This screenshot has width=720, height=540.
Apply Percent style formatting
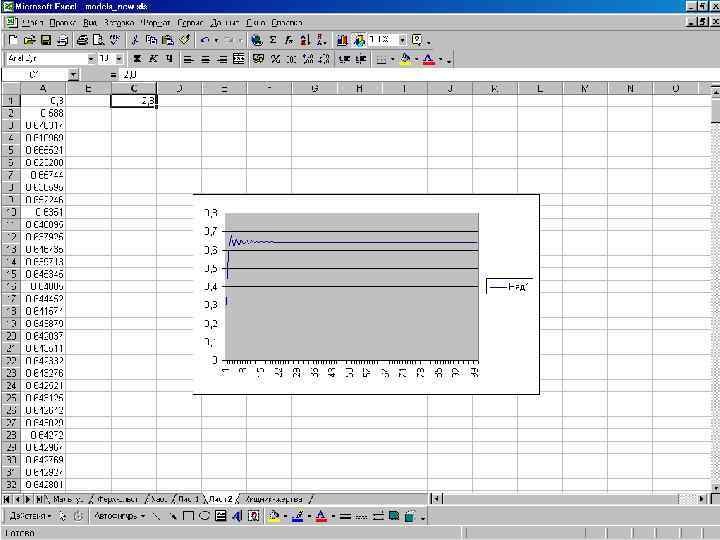coord(275,59)
